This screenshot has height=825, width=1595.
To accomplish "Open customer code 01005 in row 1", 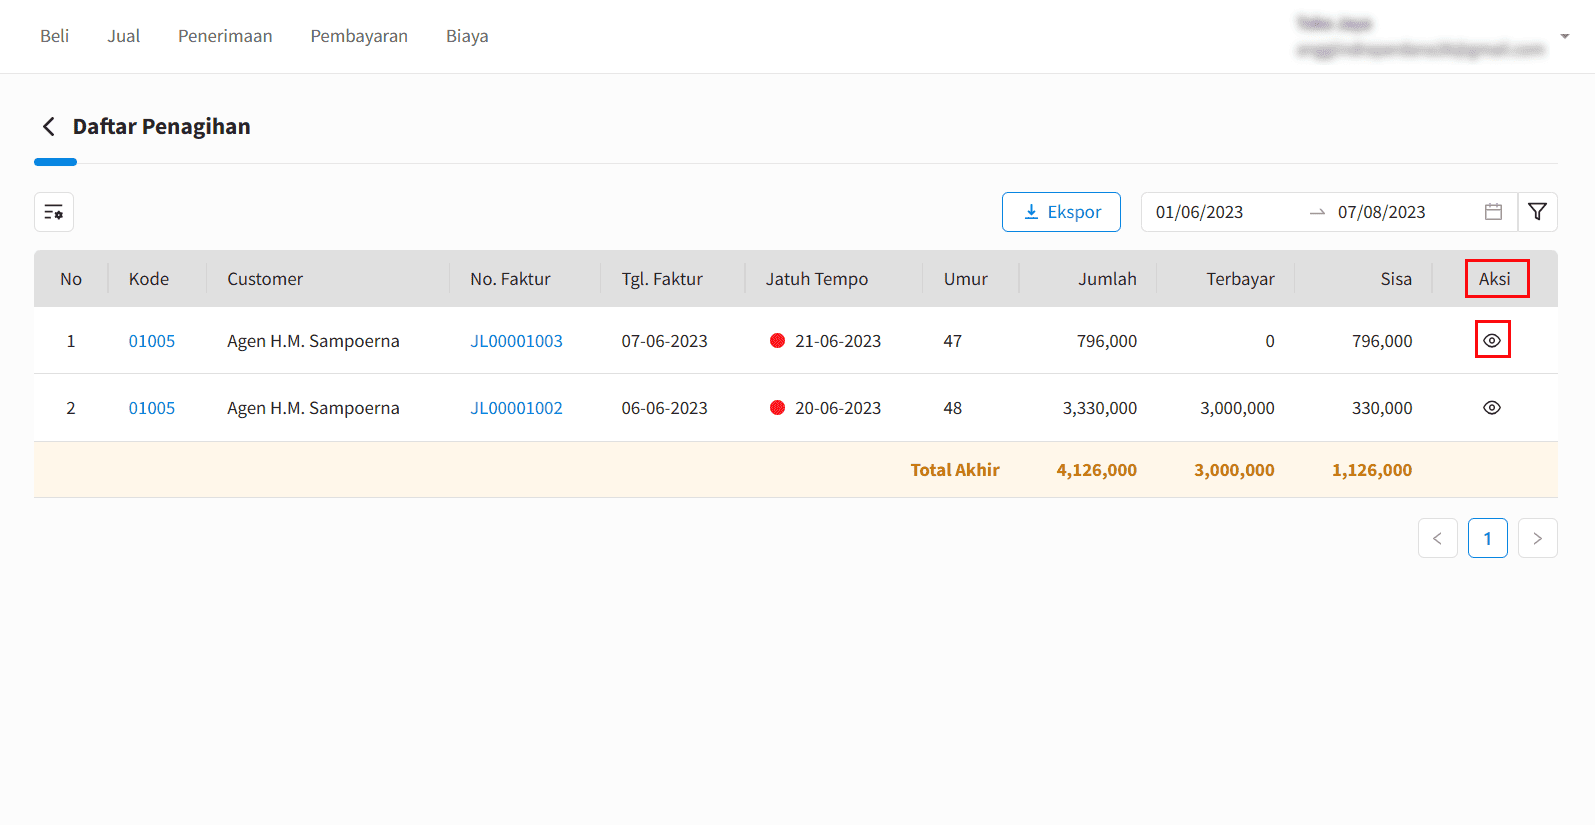I will coord(152,341).
